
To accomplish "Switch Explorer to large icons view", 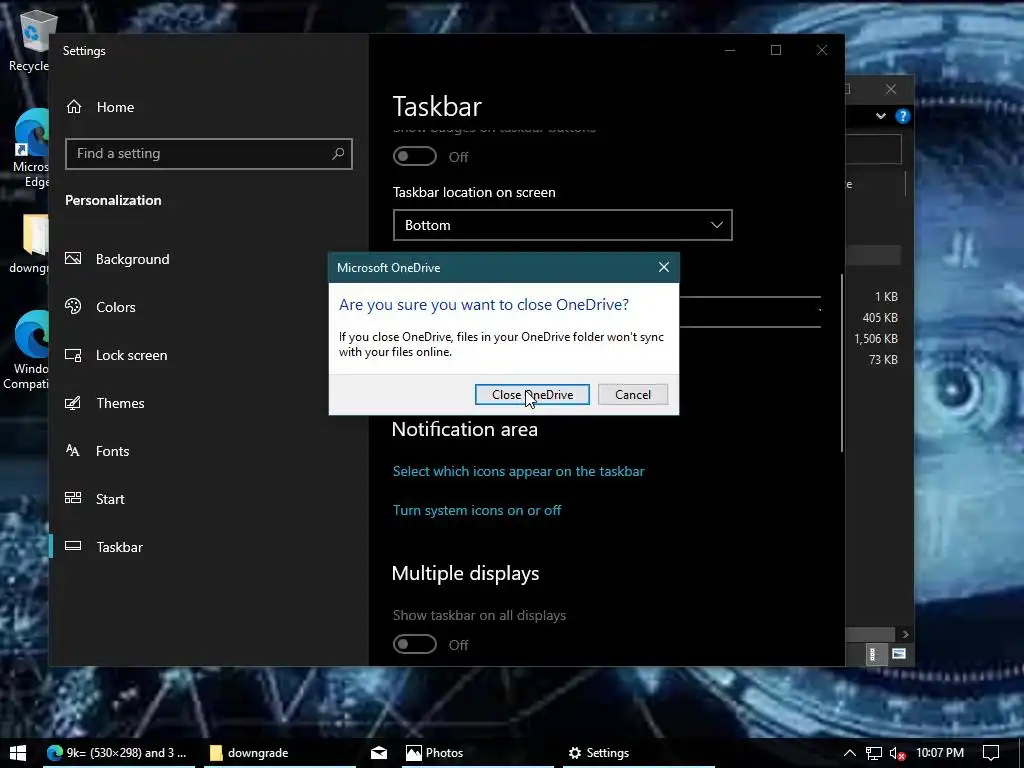I will click(899, 654).
